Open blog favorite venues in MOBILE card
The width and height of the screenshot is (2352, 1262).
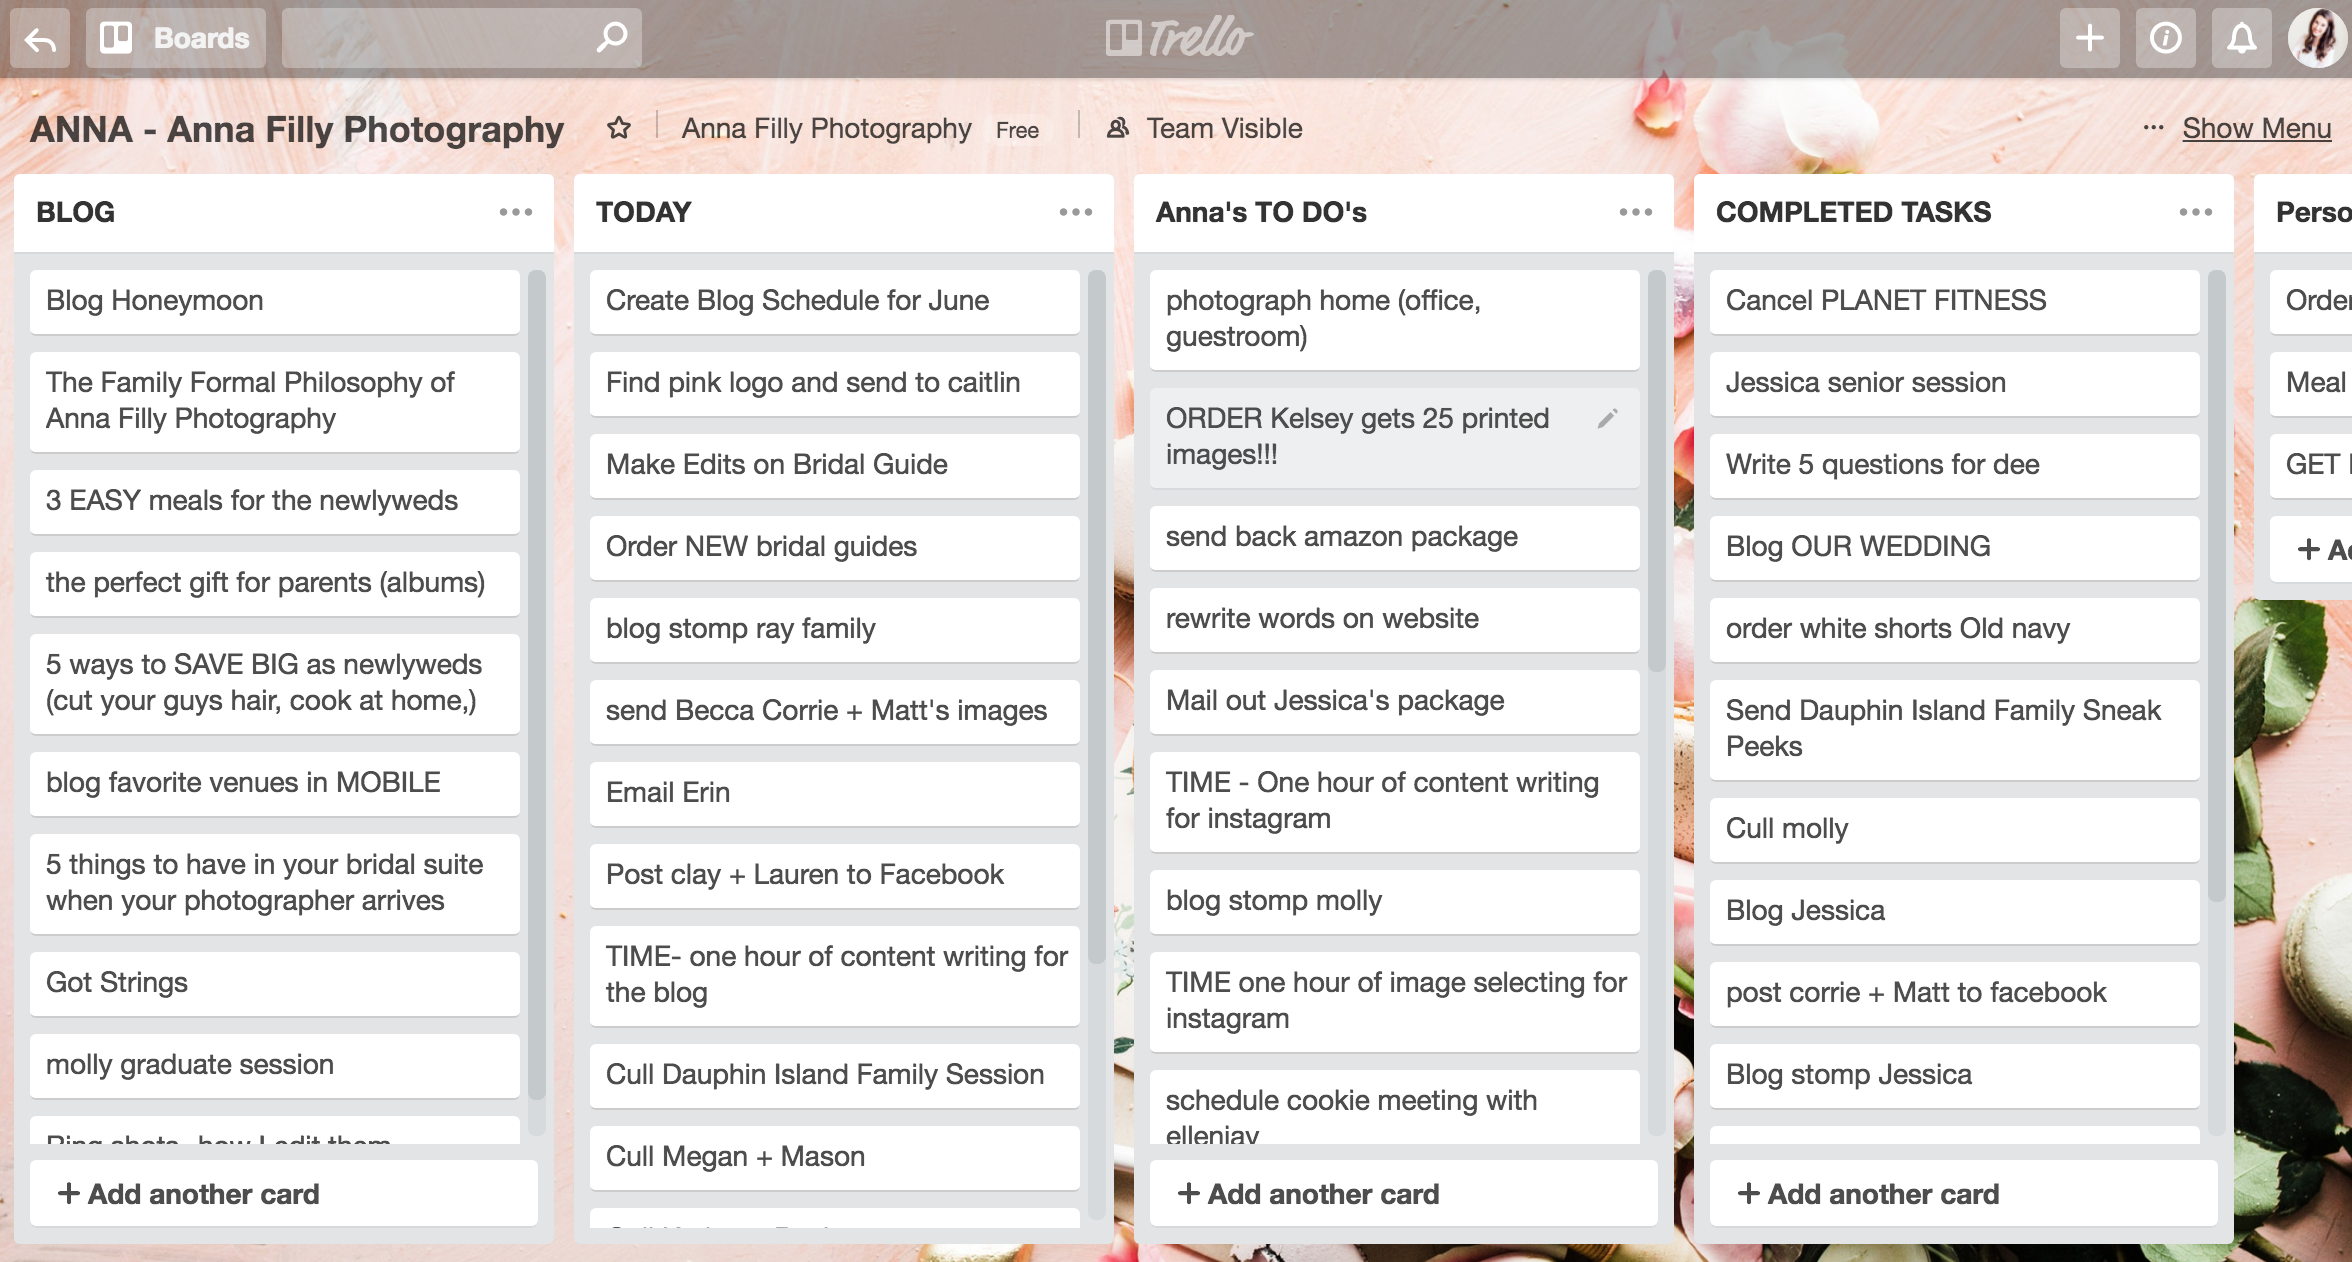point(275,783)
